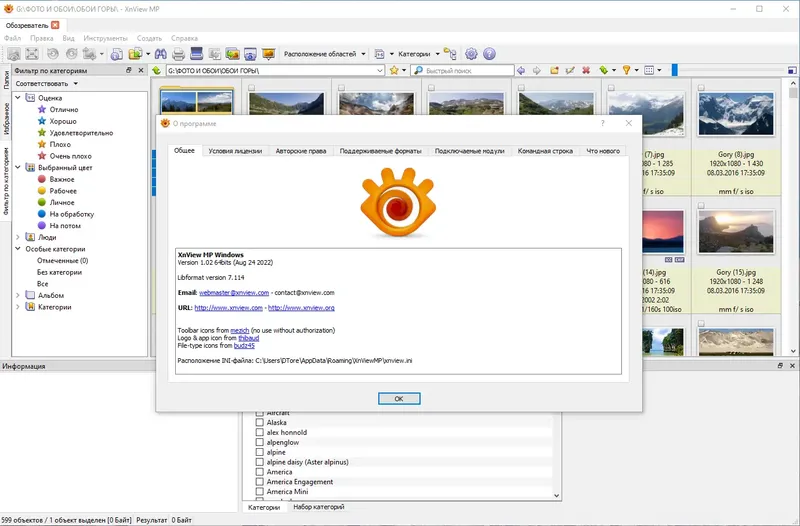
Task: Open the Командная строка tab
Action: pyautogui.click(x=545, y=151)
